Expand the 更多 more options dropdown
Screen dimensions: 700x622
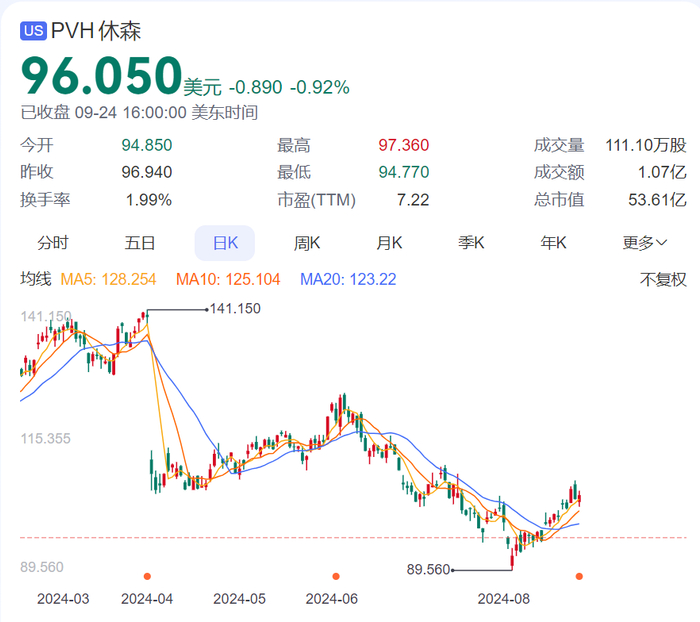pyautogui.click(x=645, y=243)
